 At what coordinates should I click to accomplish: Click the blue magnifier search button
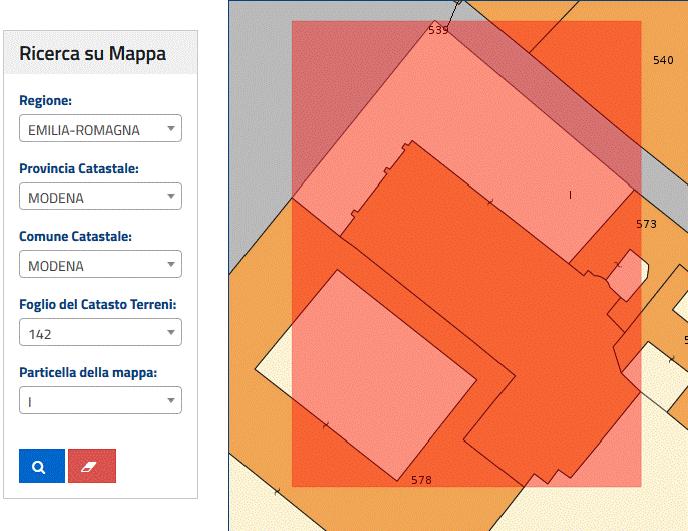click(42, 466)
